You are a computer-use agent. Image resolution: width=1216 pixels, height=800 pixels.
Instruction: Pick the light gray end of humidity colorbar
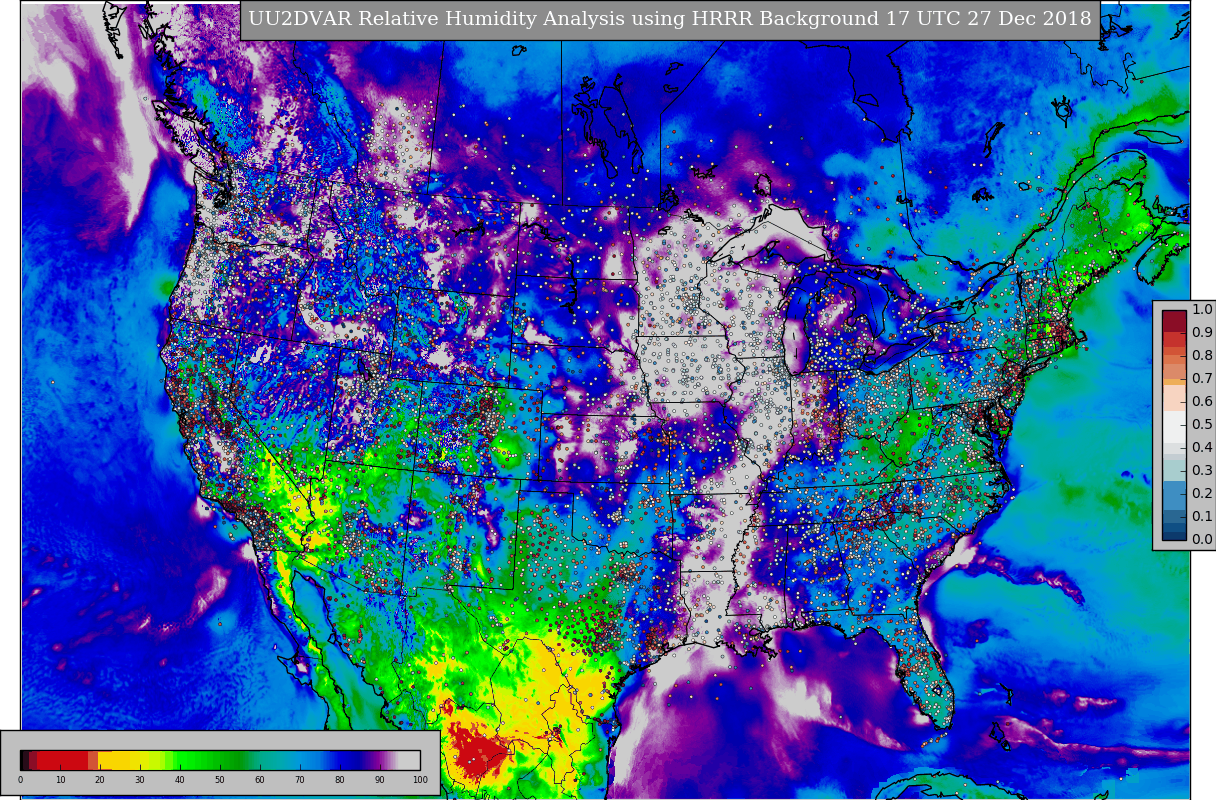[409, 760]
